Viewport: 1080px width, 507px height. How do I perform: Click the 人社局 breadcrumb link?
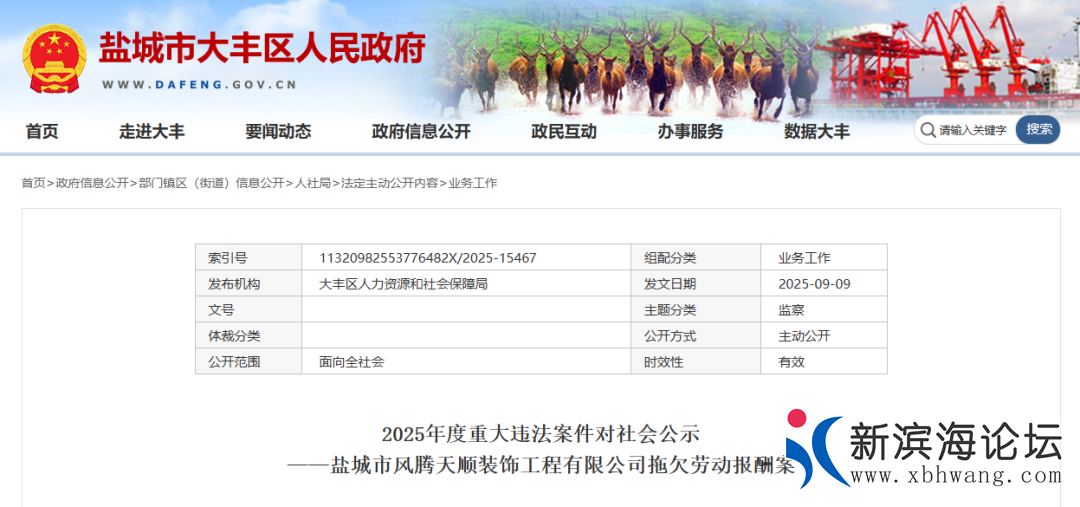312,183
